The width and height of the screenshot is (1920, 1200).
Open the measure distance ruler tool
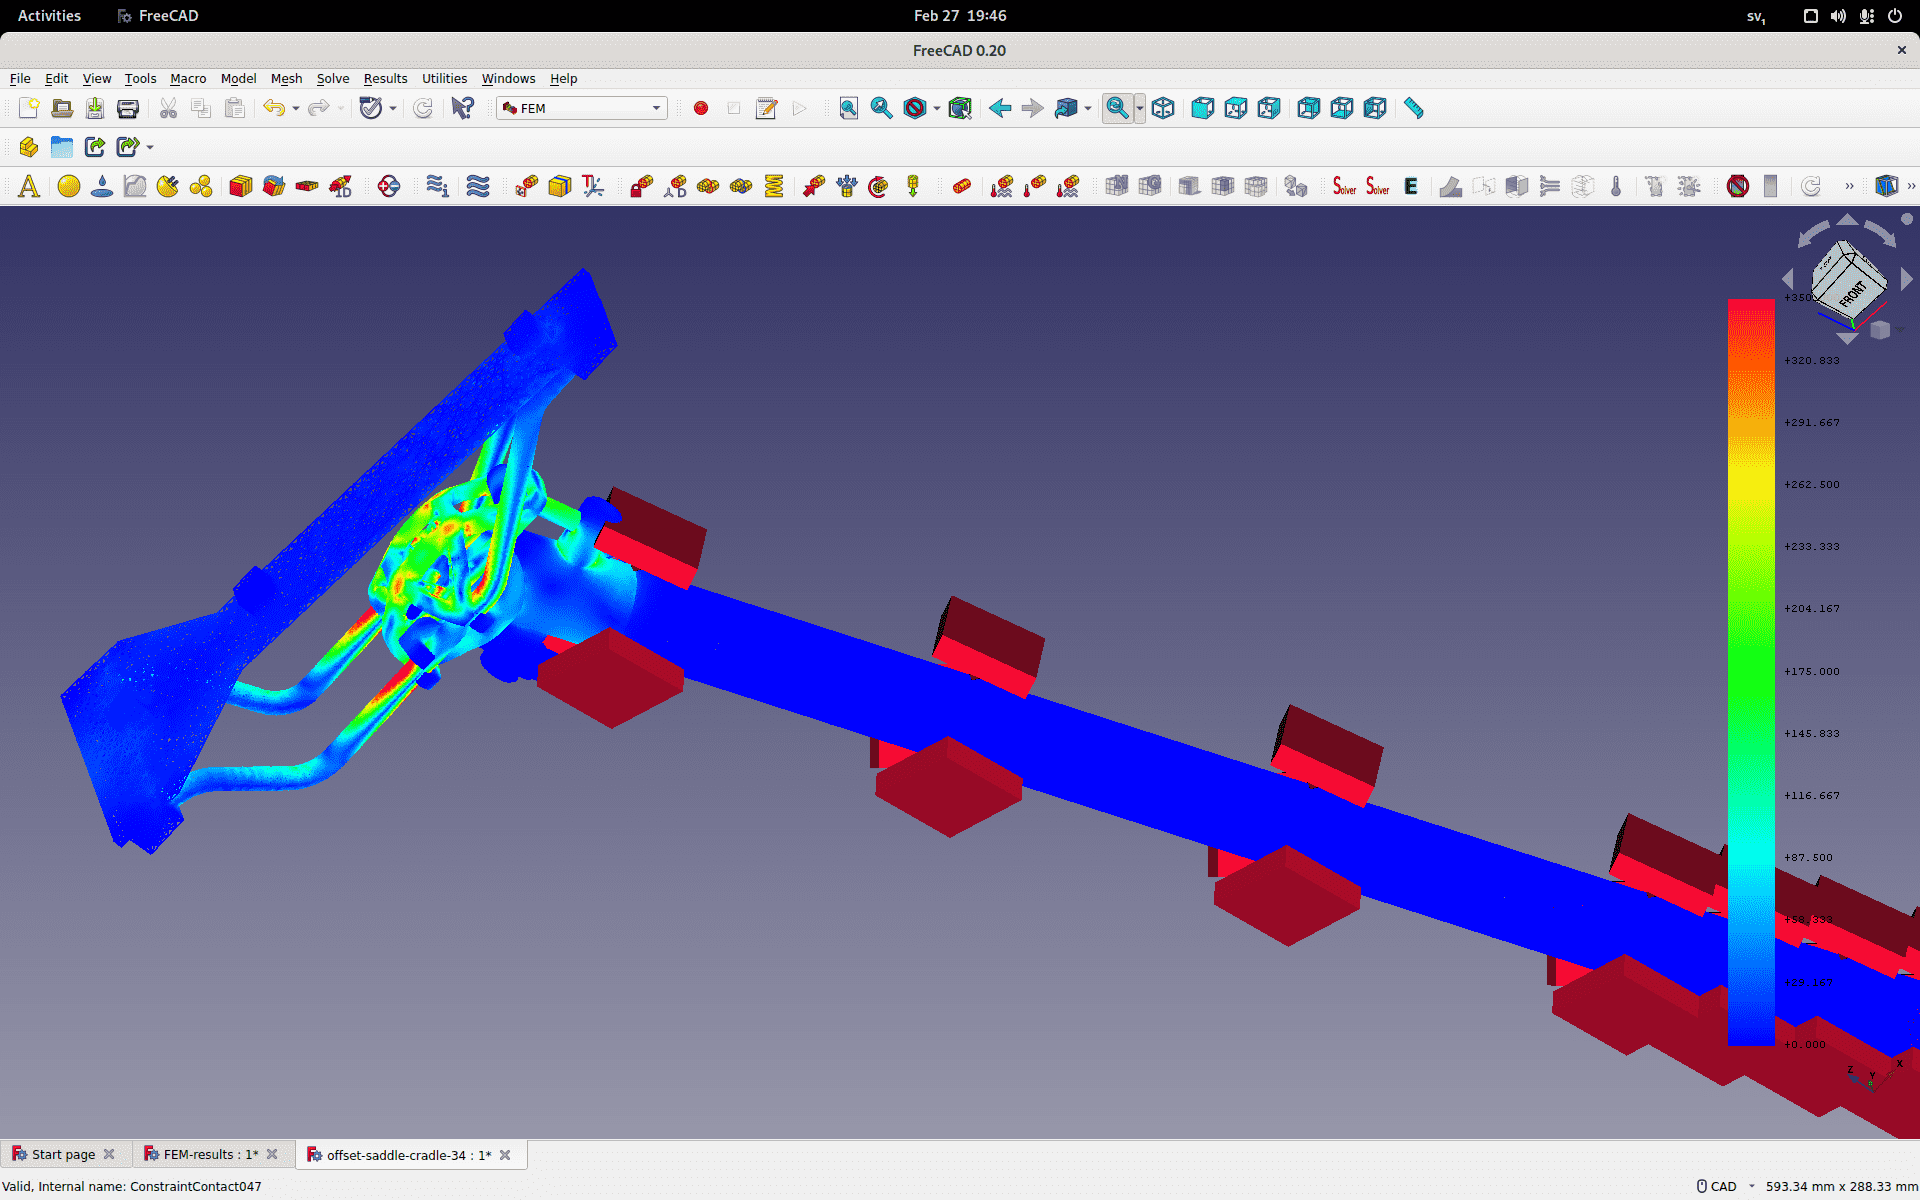1413,108
